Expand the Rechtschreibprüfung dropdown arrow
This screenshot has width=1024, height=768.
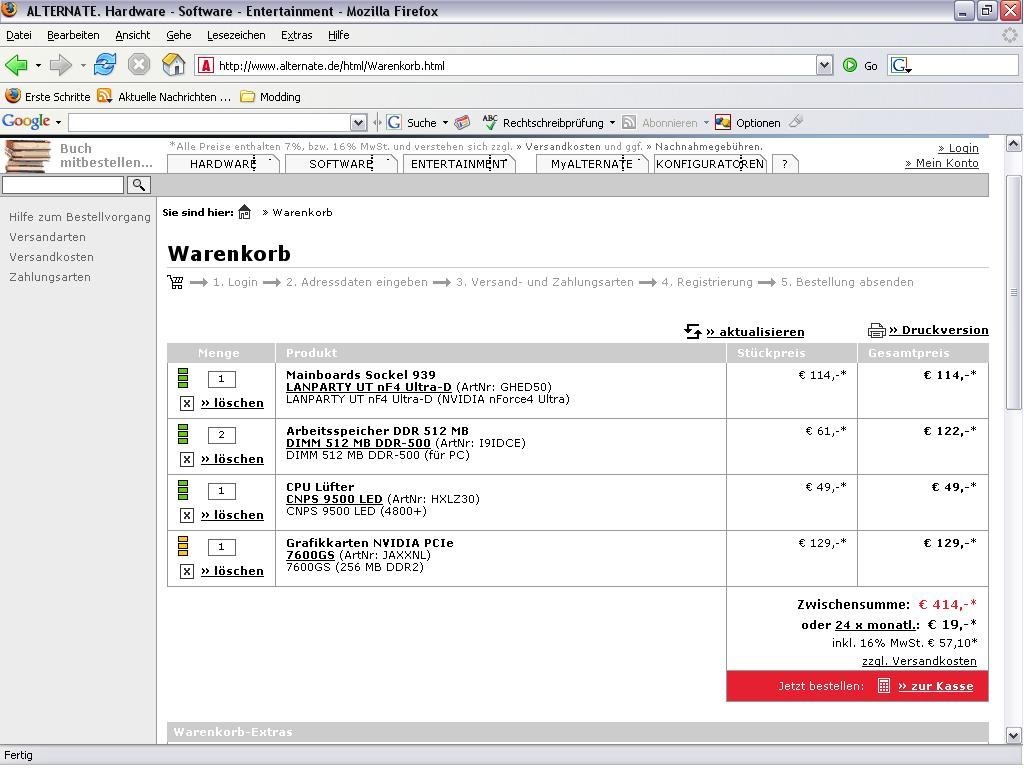[612, 123]
